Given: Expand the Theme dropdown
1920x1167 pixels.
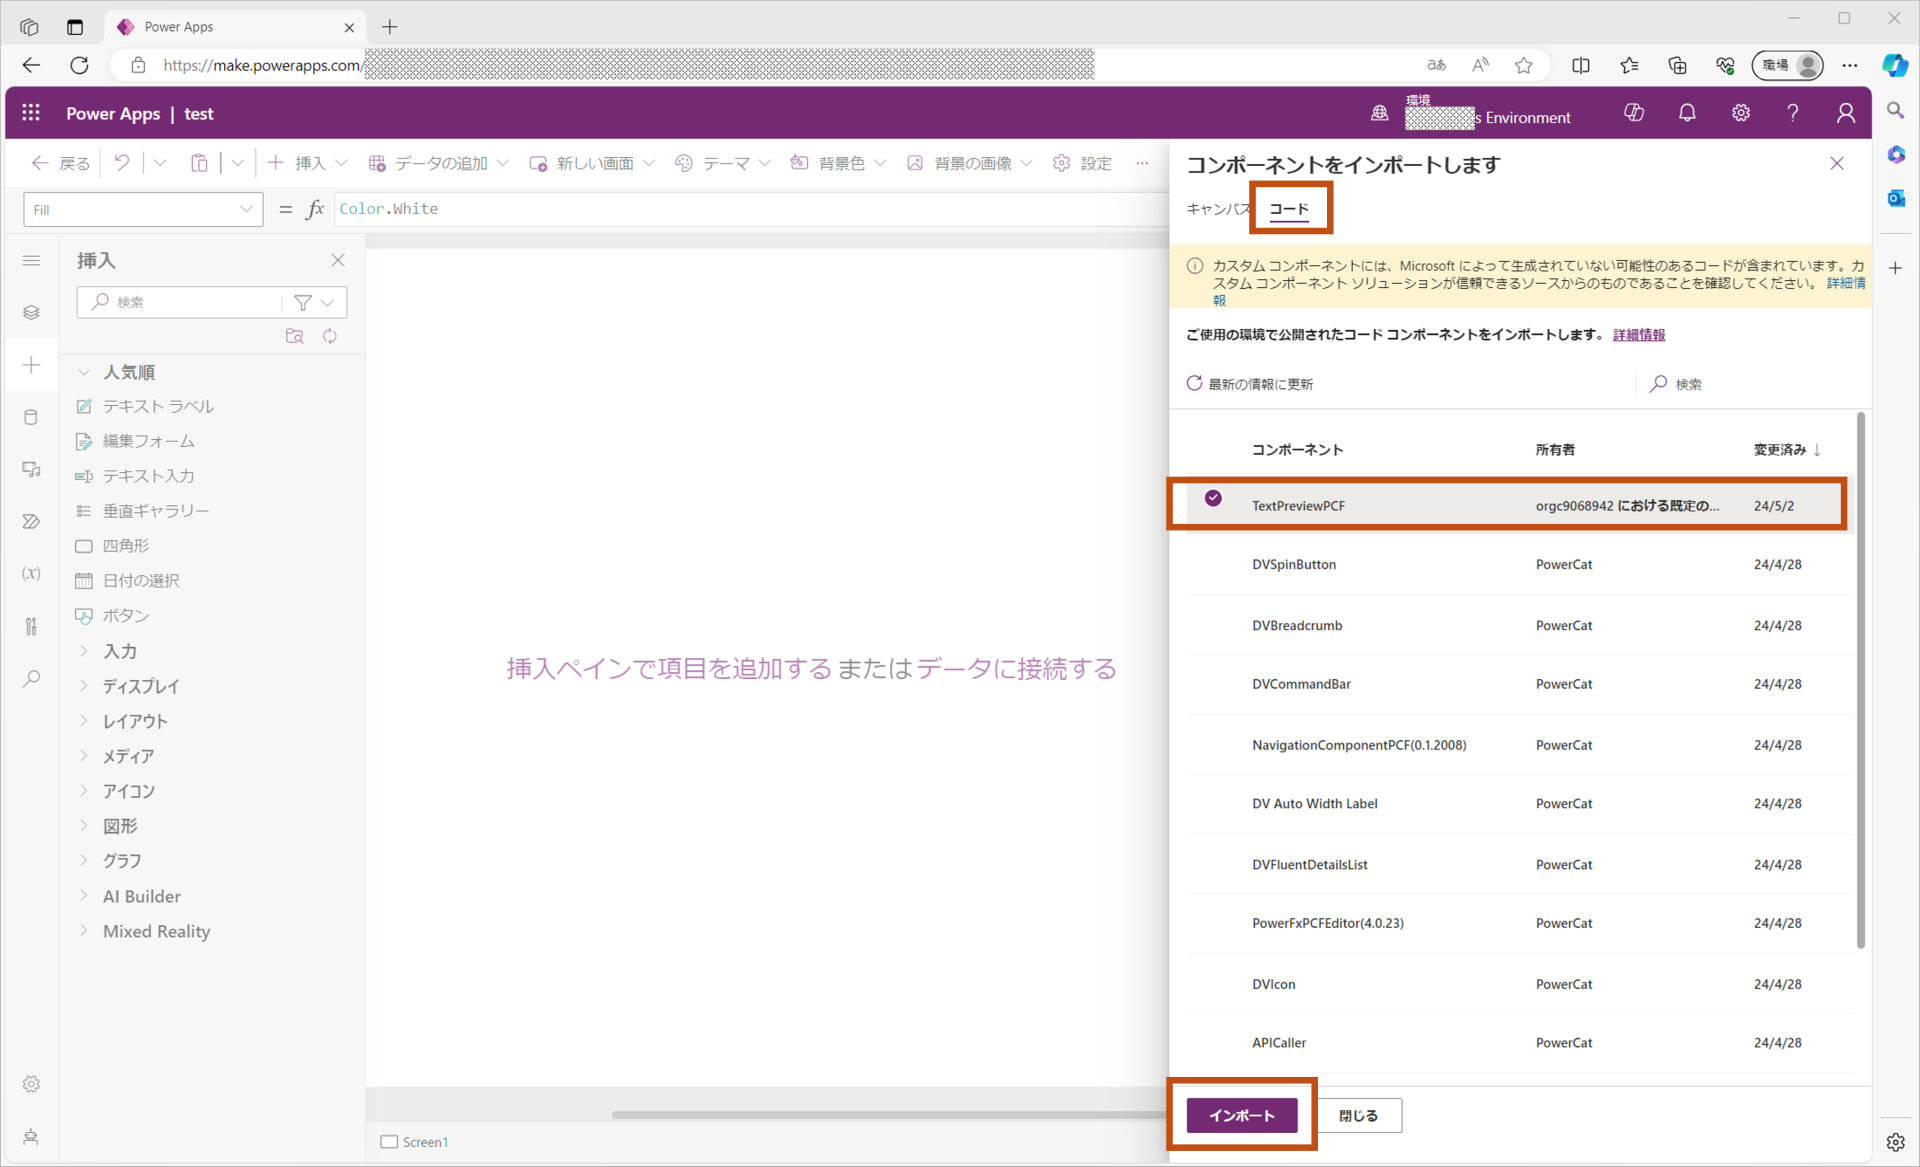Looking at the screenshot, I should pyautogui.click(x=765, y=163).
